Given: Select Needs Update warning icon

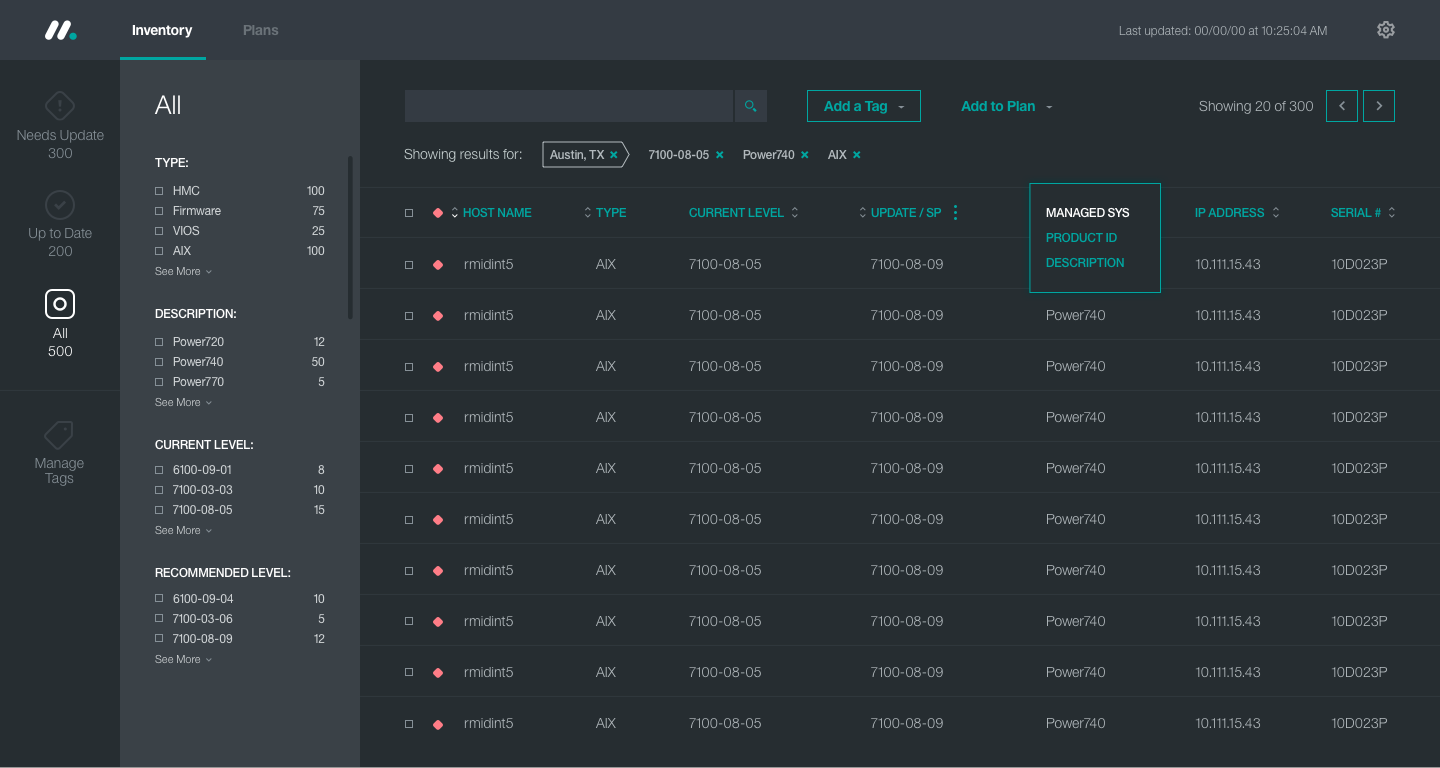Looking at the screenshot, I should pyautogui.click(x=60, y=106).
